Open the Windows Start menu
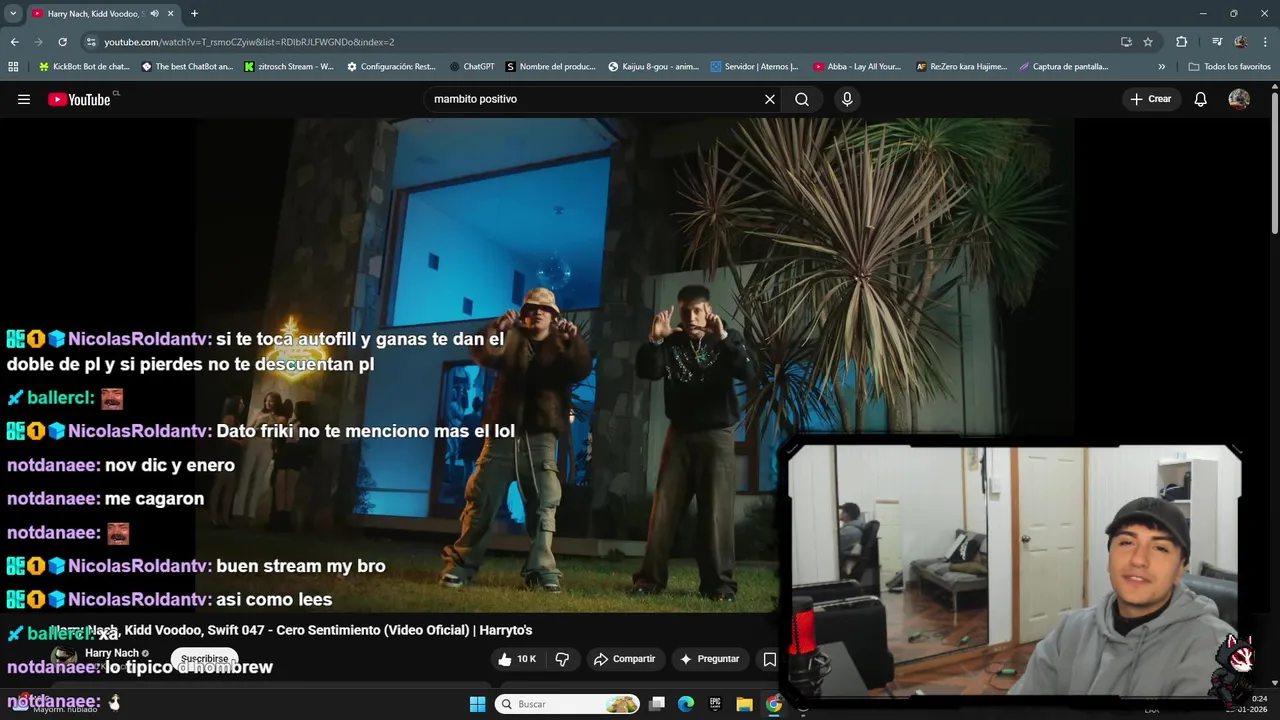Viewport: 1280px width, 720px height. [x=477, y=704]
